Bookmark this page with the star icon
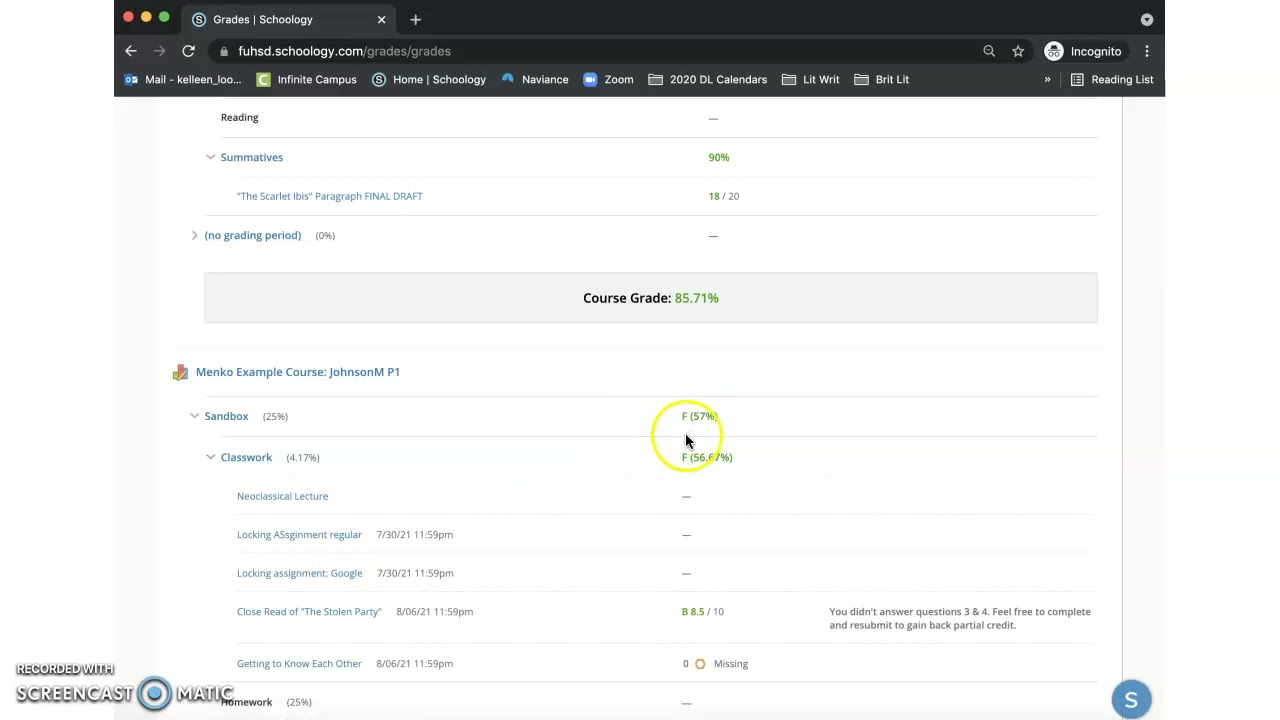This screenshot has height=720, width=1280. pyautogui.click(x=1018, y=51)
